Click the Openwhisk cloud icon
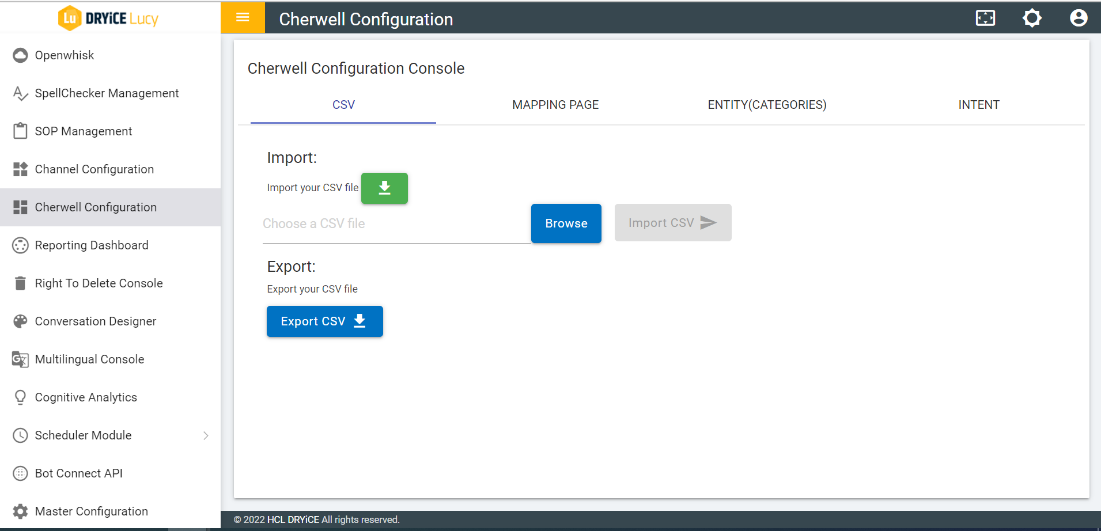This screenshot has height=531, width=1101. [x=20, y=55]
